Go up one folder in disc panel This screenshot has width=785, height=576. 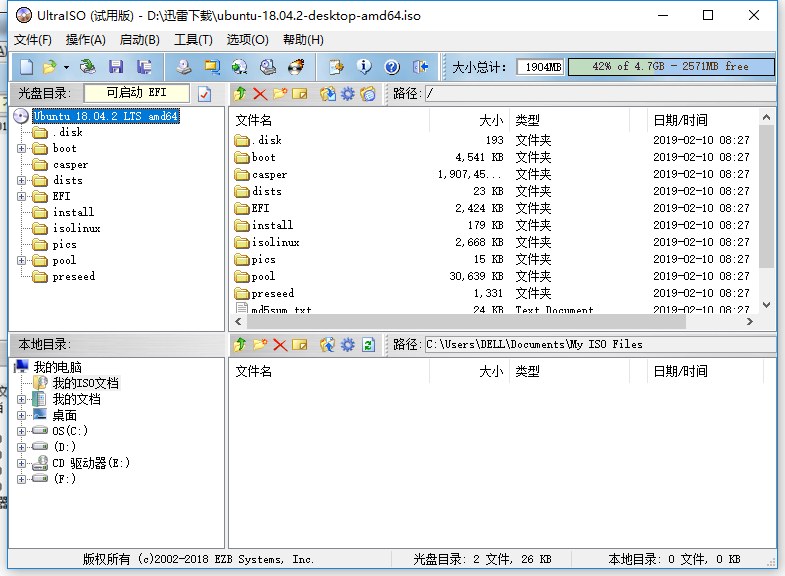tap(240, 94)
